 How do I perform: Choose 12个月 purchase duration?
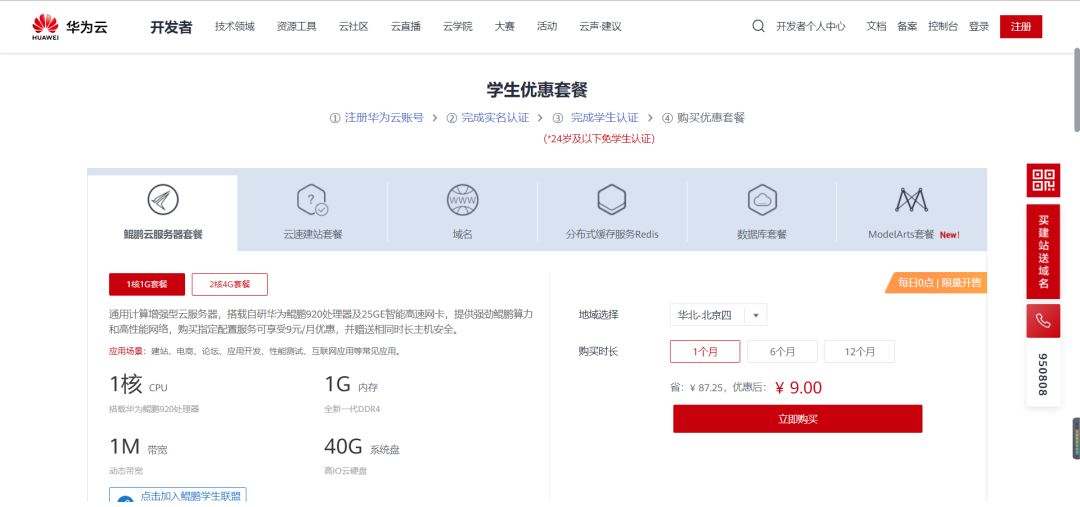coord(860,351)
